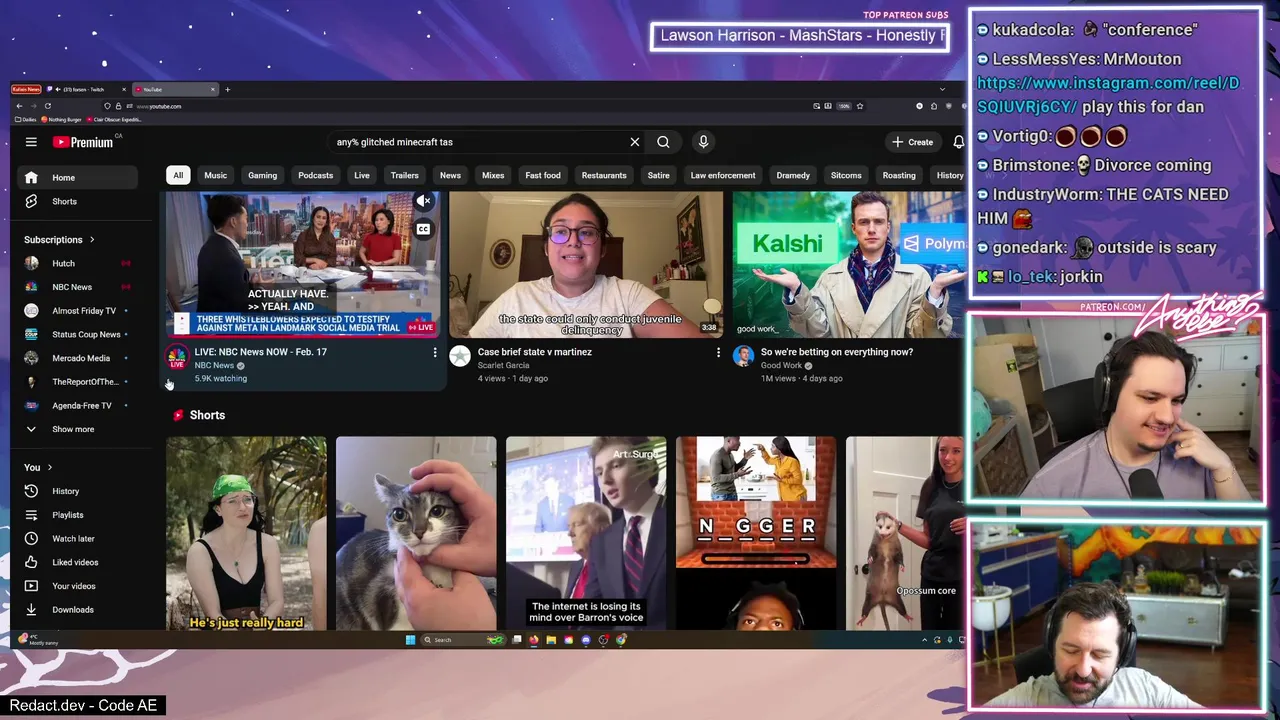Open Hutch subscription channel
Image resolution: width=1280 pixels, height=720 pixels.
pyautogui.click(x=78, y=264)
